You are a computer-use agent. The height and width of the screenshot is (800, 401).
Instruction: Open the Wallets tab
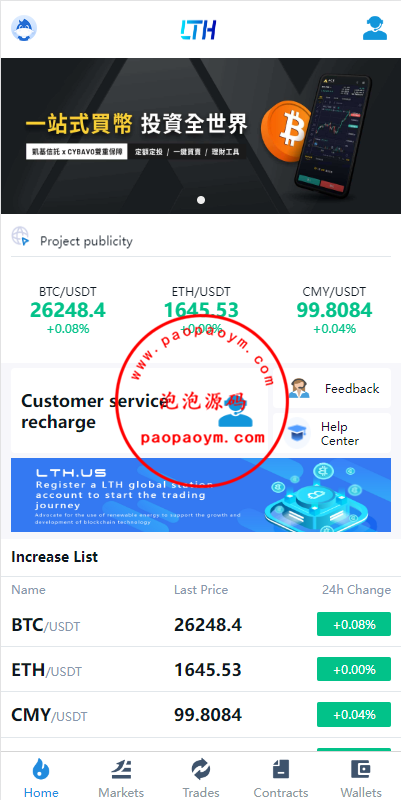pos(361,778)
